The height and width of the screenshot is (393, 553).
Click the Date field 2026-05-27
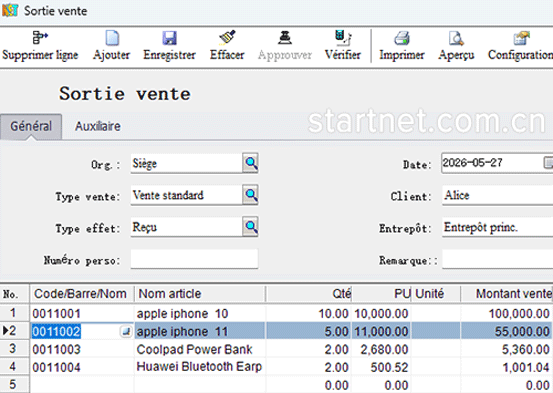(x=492, y=163)
